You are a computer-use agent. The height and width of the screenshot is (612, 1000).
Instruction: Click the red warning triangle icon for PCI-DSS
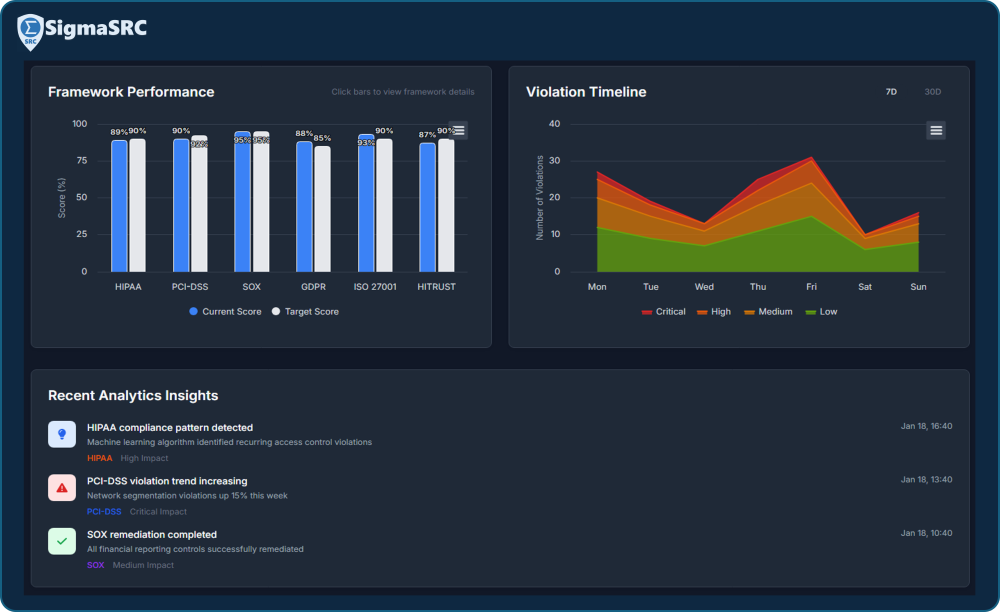coord(62,488)
